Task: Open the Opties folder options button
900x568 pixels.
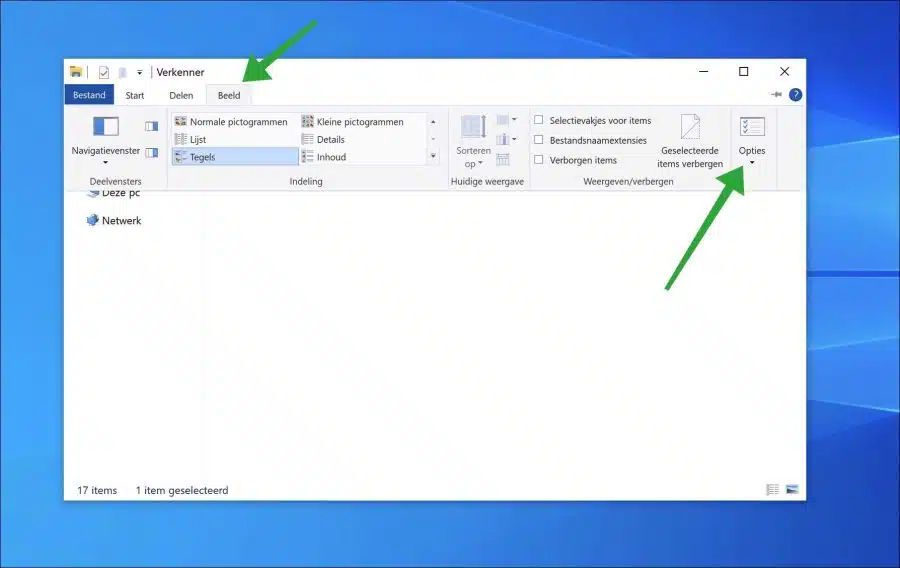Action: [752, 133]
